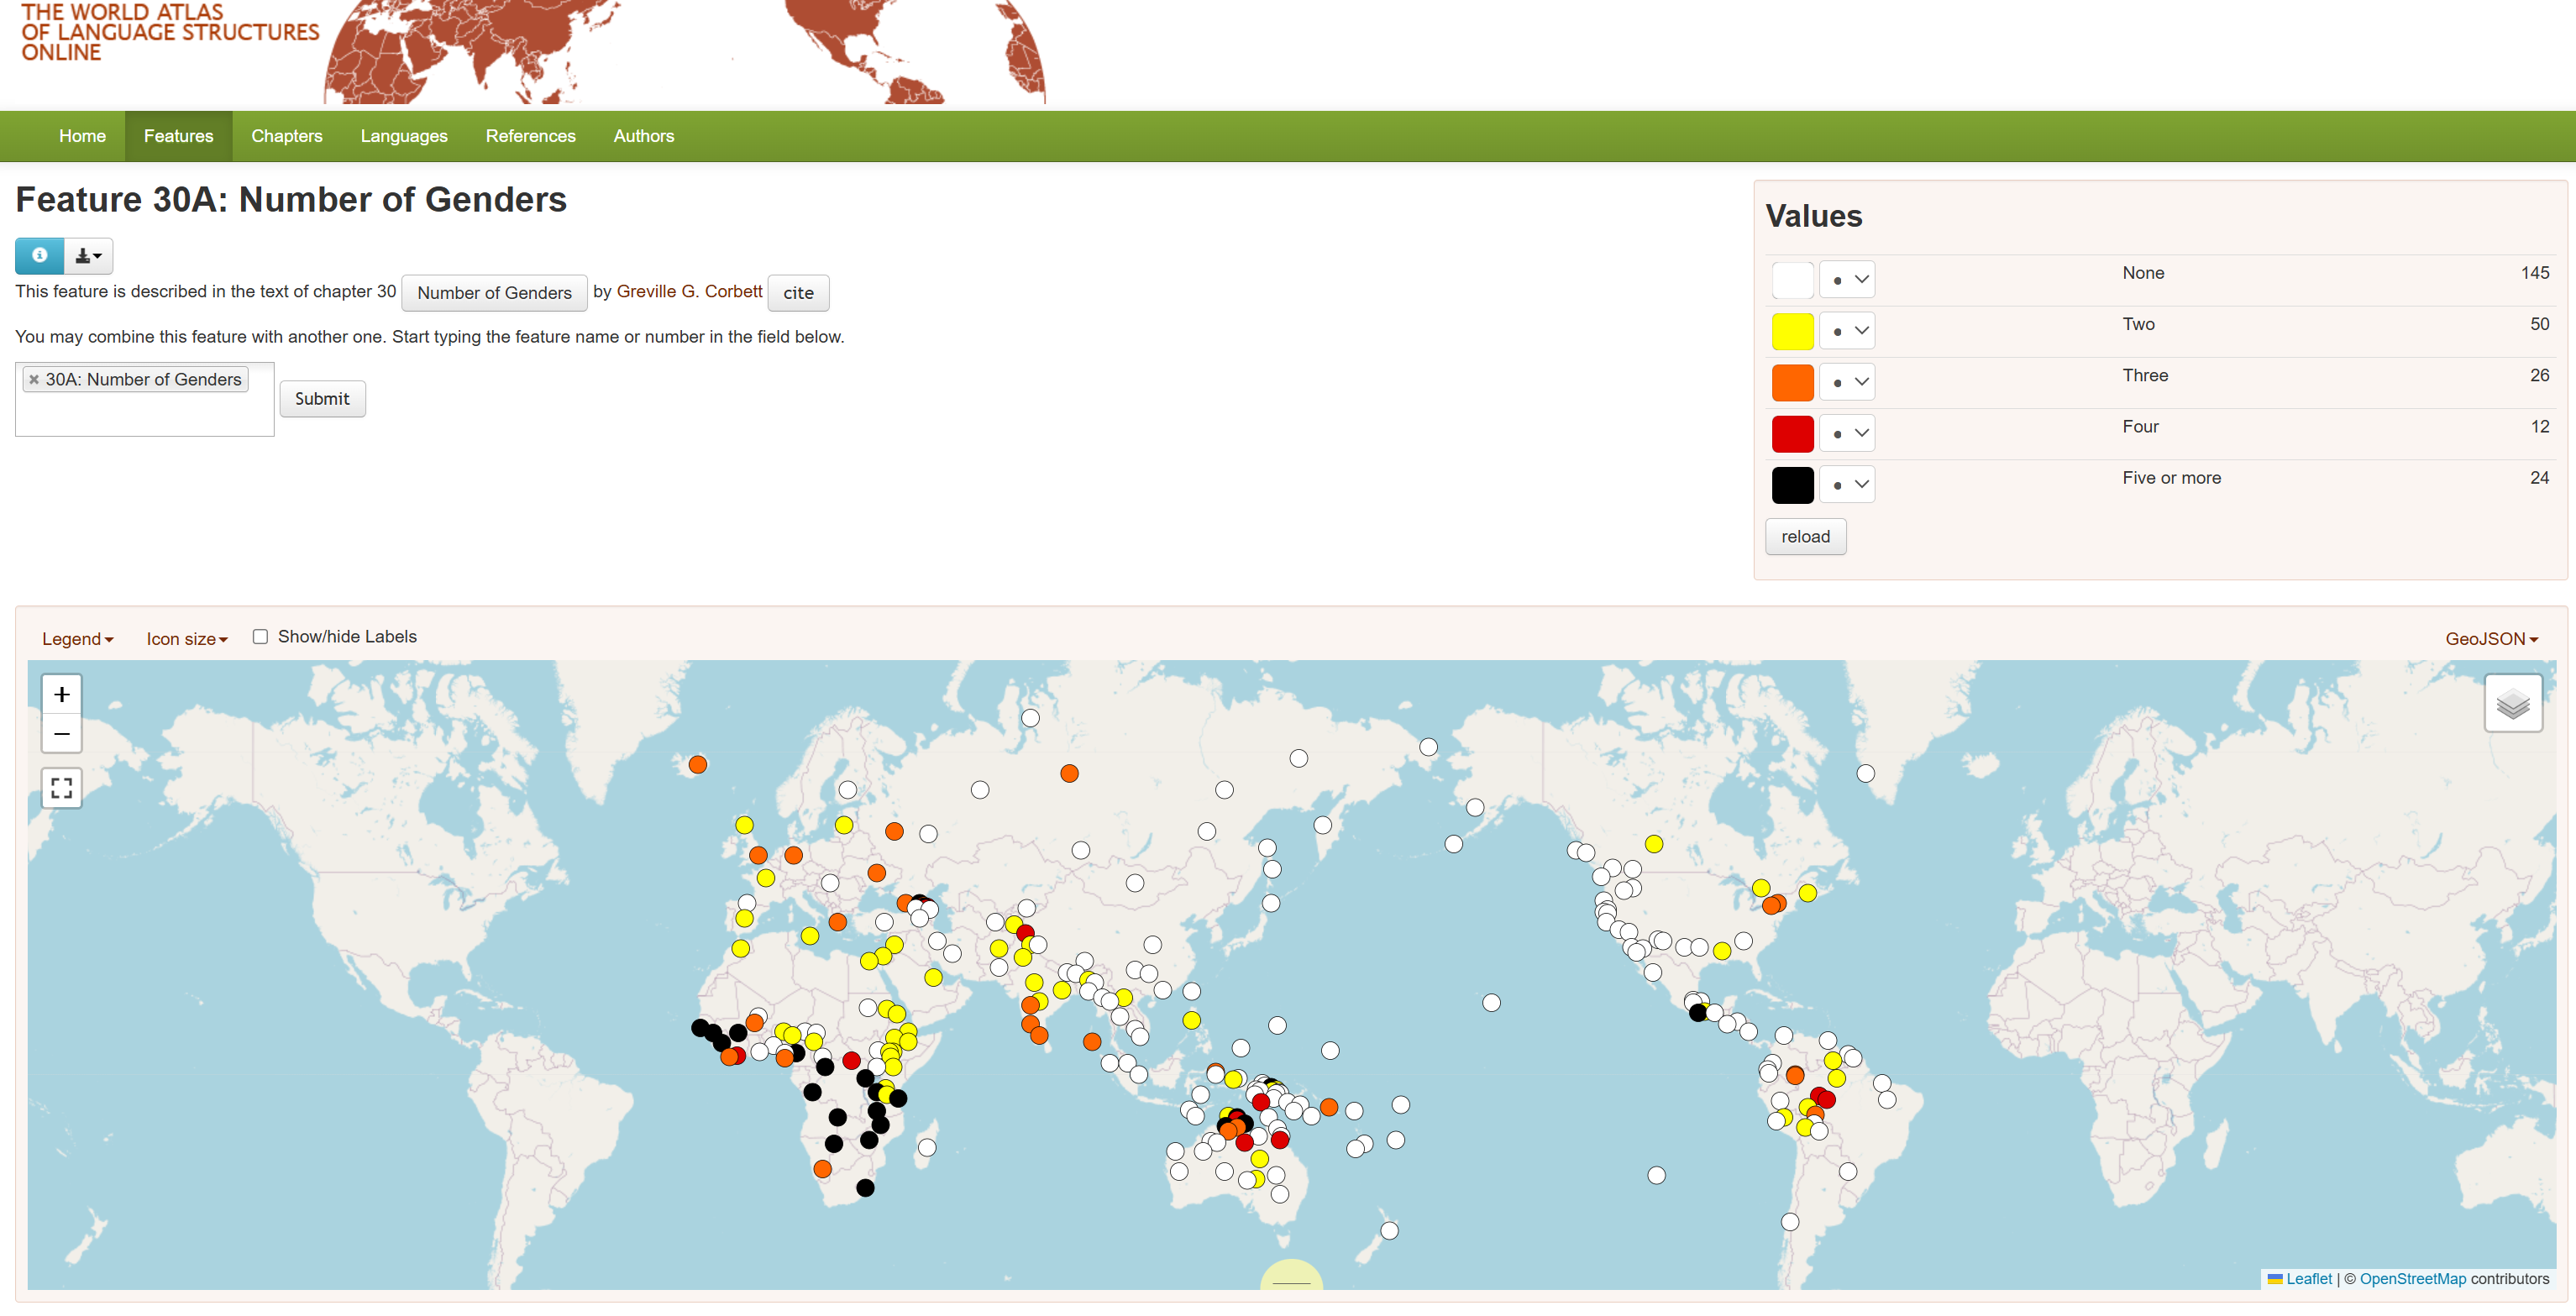Open marker shape dropdown for Two value
This screenshot has height=1316, width=2576.
pos(1847,331)
